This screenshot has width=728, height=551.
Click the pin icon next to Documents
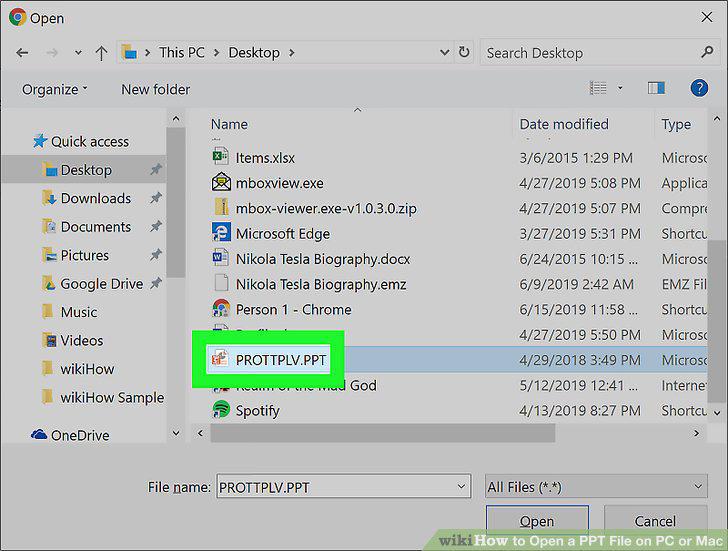(156, 227)
